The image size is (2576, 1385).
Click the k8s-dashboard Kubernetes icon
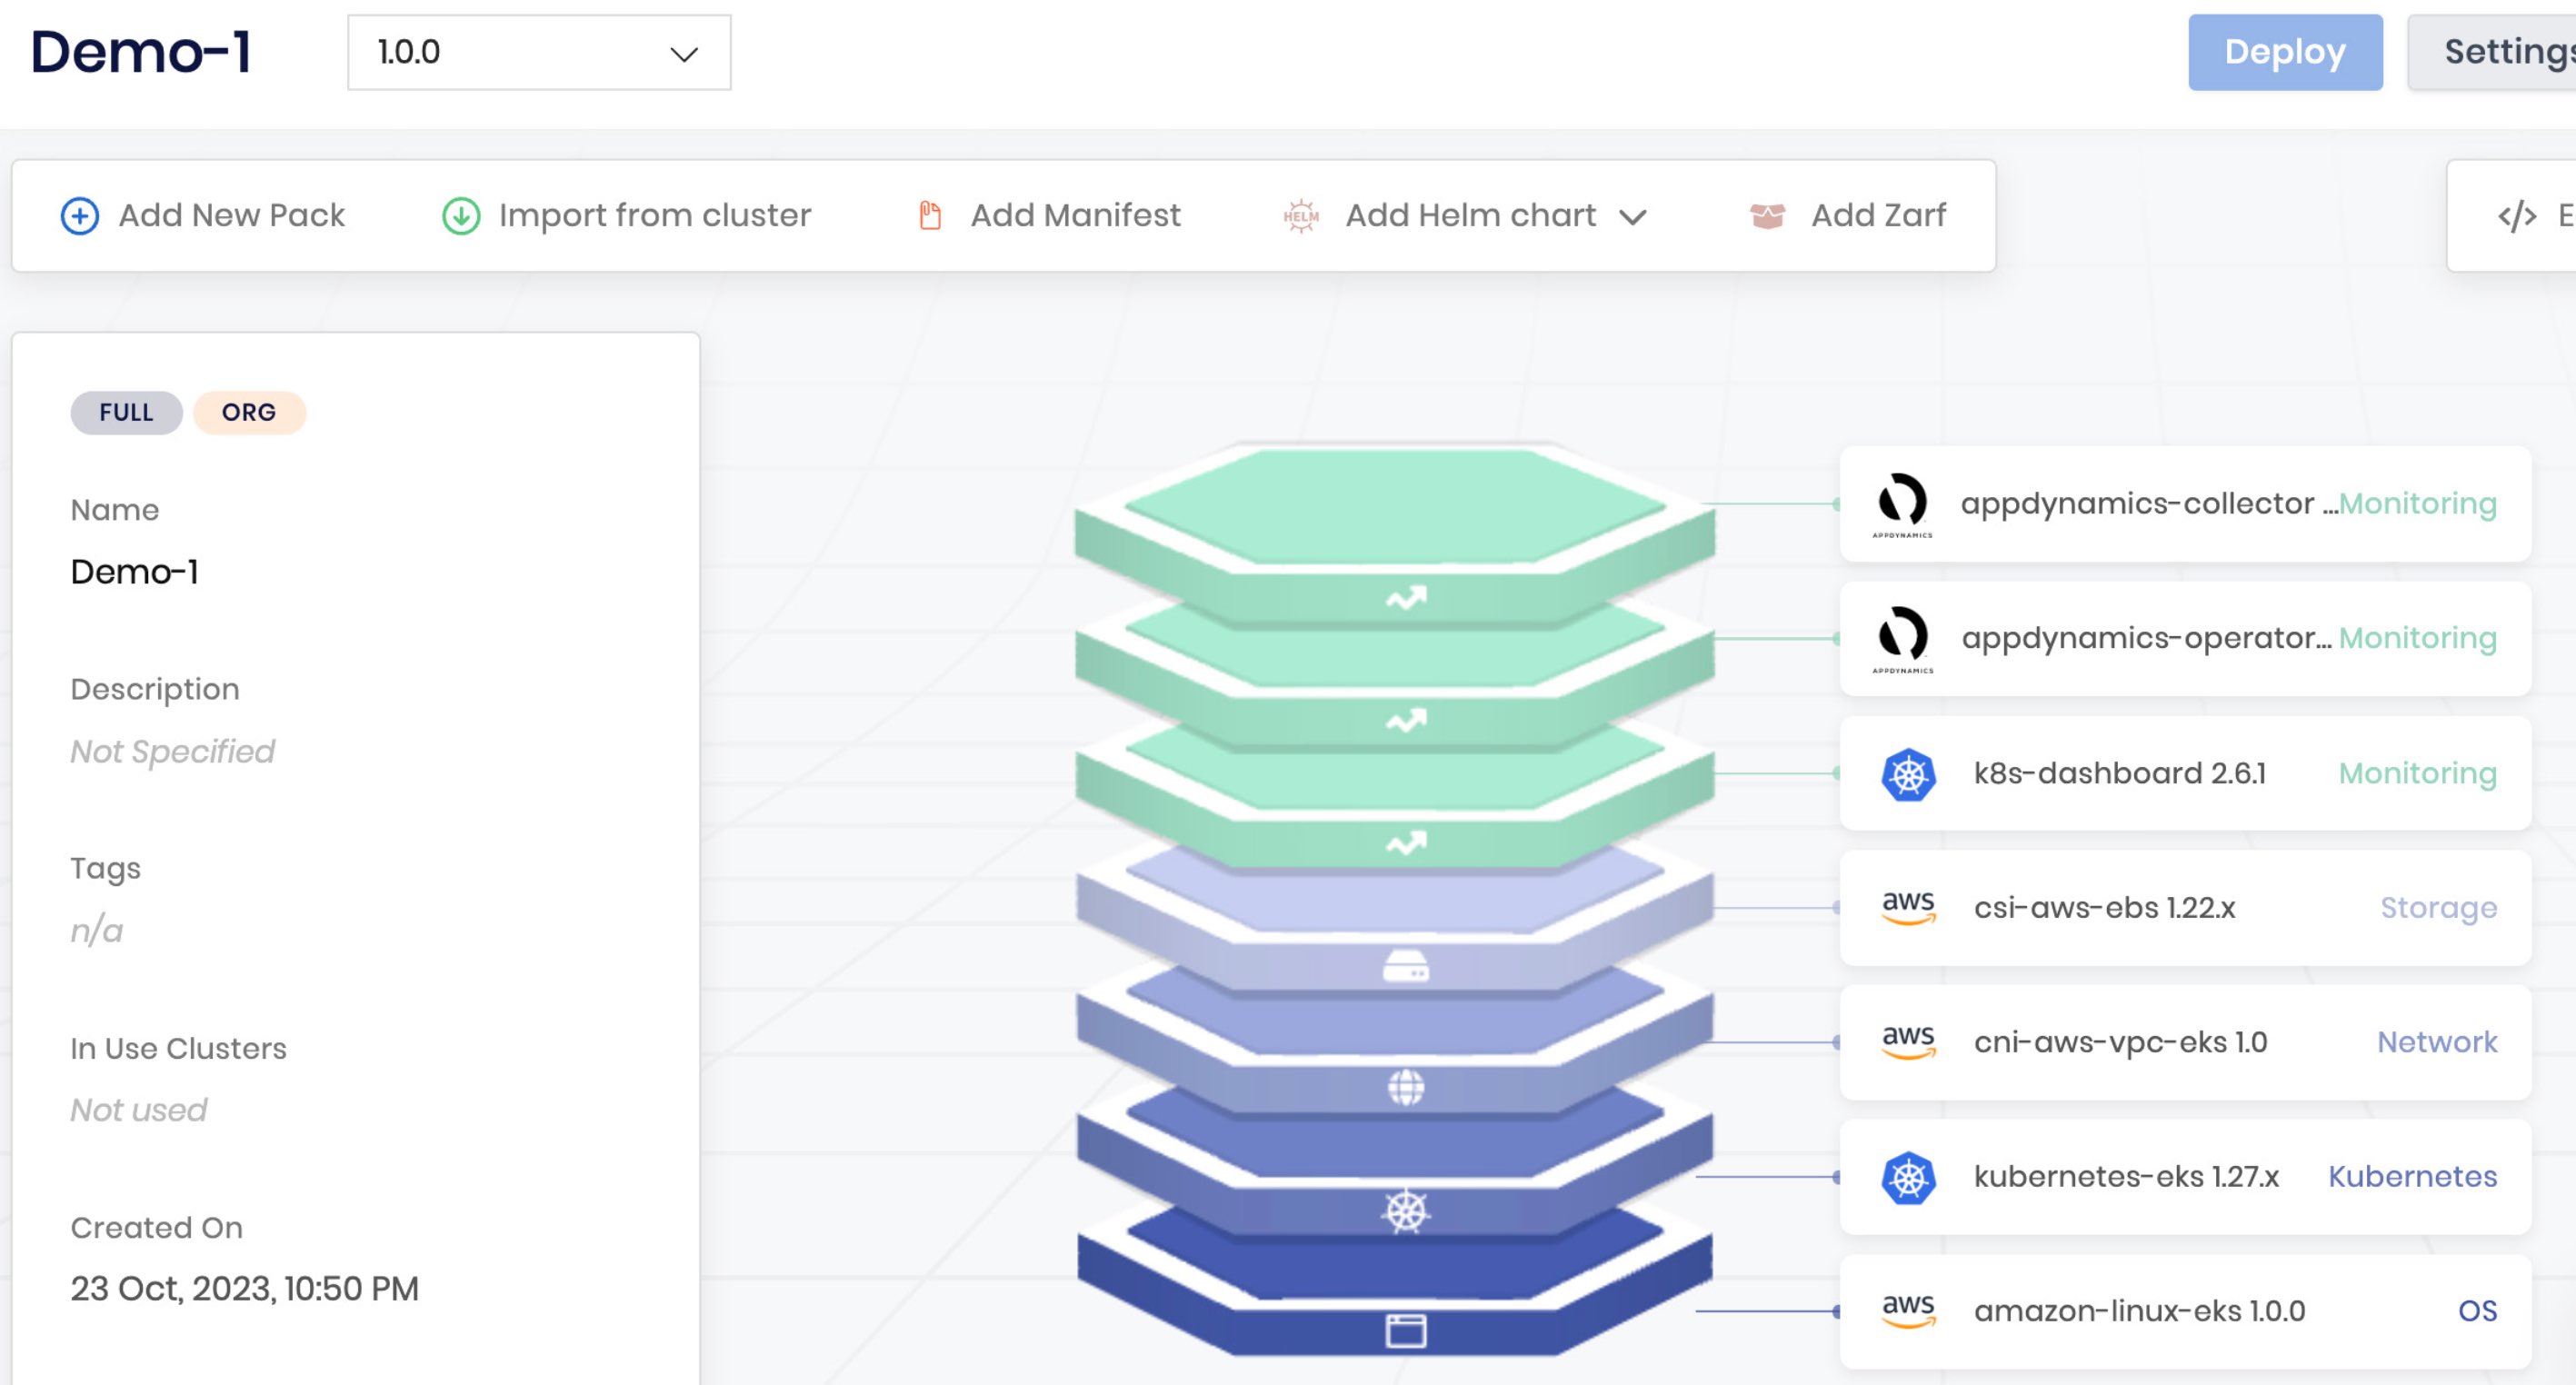pos(1904,772)
